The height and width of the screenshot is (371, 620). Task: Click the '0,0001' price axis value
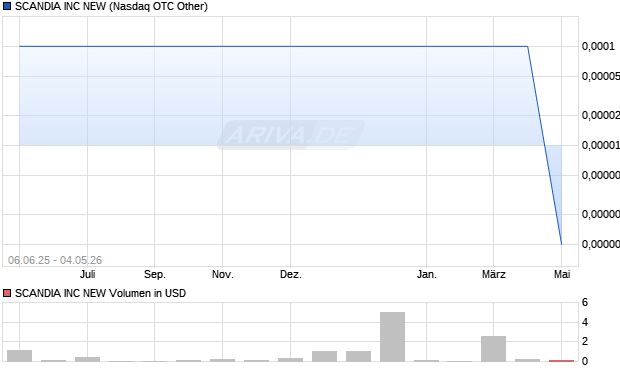598,46
